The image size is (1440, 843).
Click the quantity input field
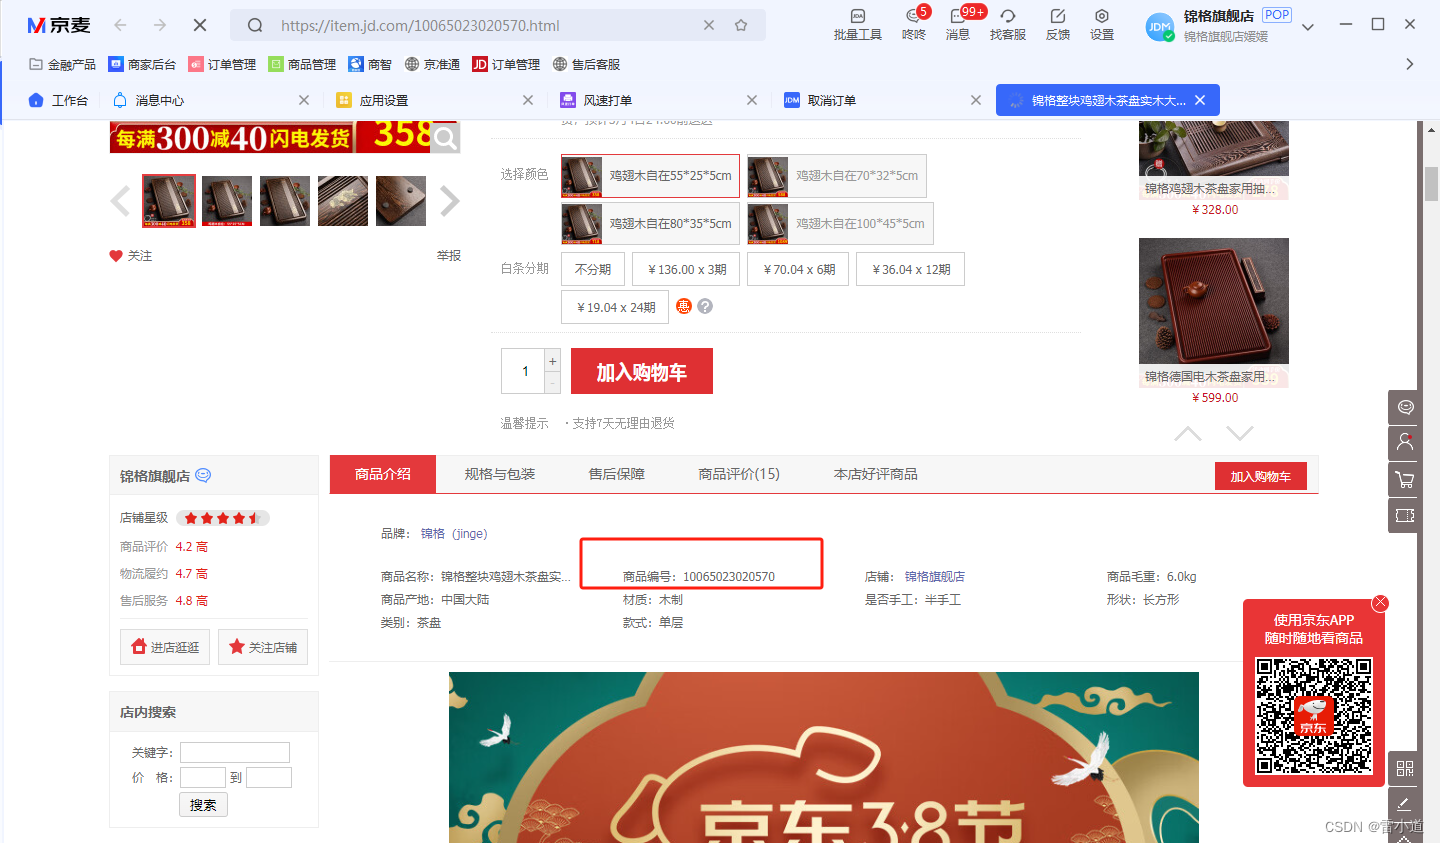pyautogui.click(x=524, y=371)
